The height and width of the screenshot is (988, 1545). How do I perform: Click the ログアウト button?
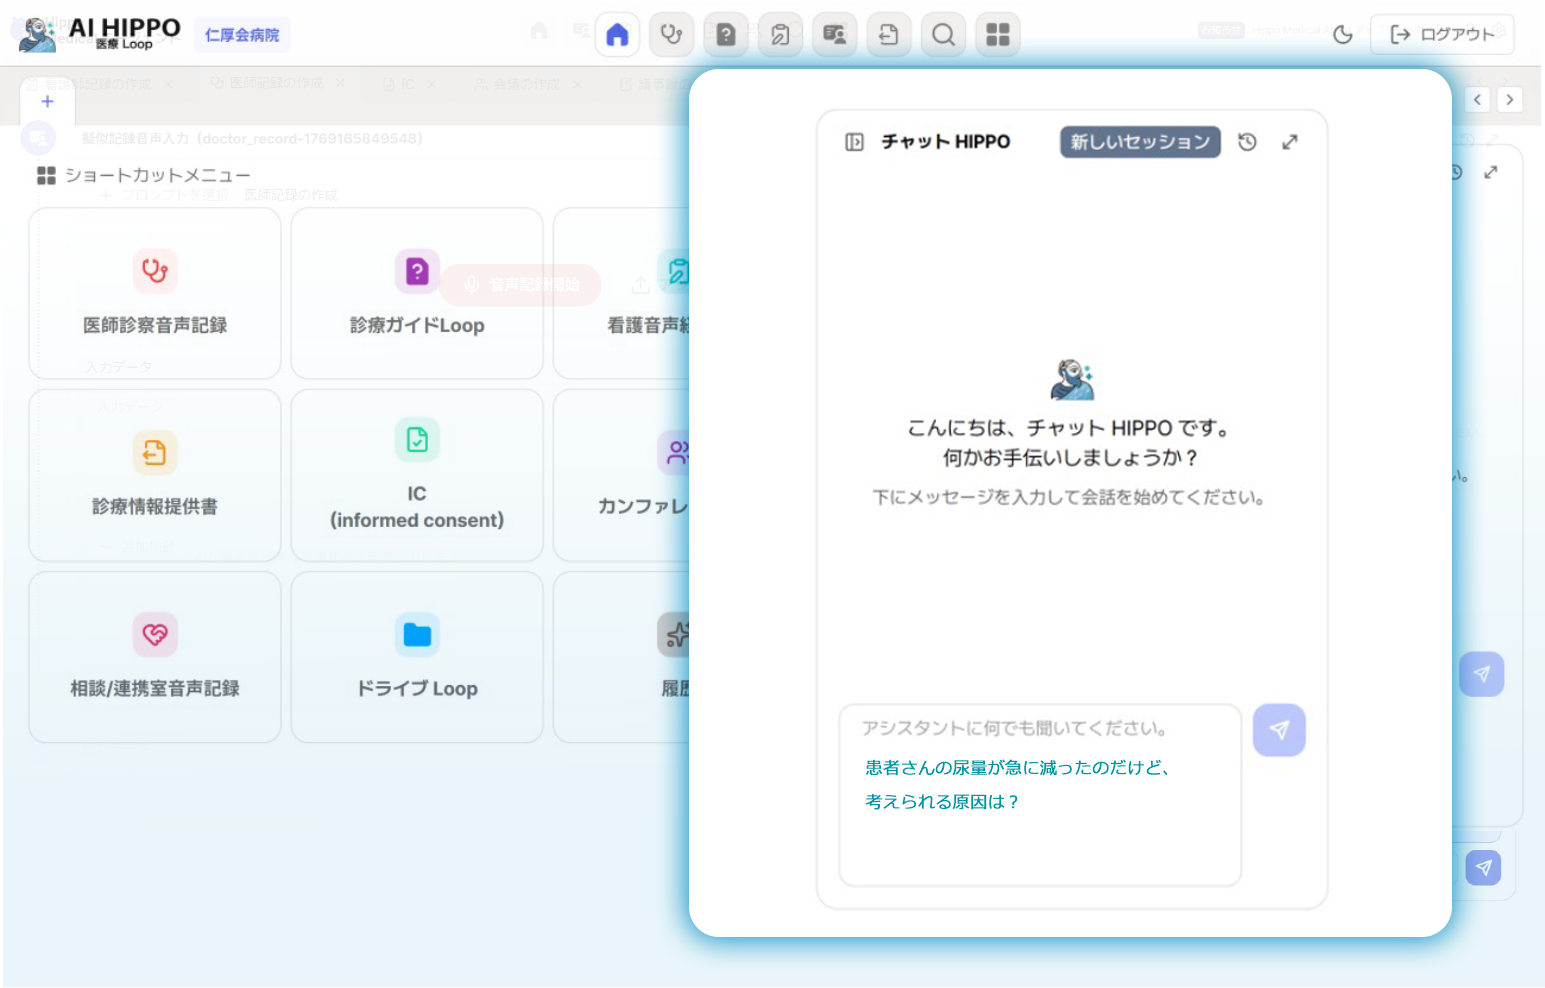1442,33
